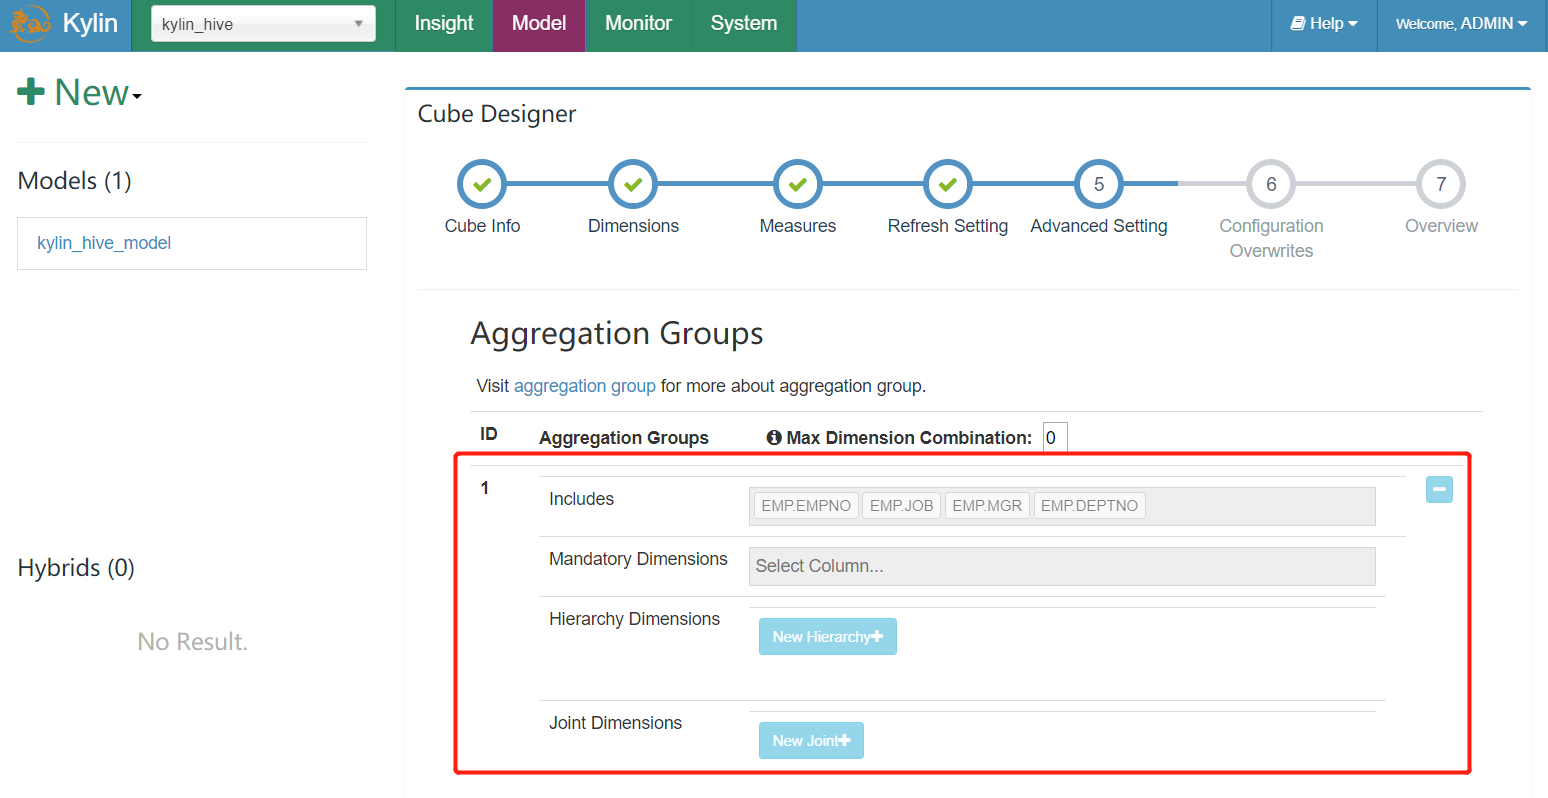The width and height of the screenshot is (1548, 798).
Task: Open the Welcome, ADMIN user menu
Action: tap(1461, 24)
